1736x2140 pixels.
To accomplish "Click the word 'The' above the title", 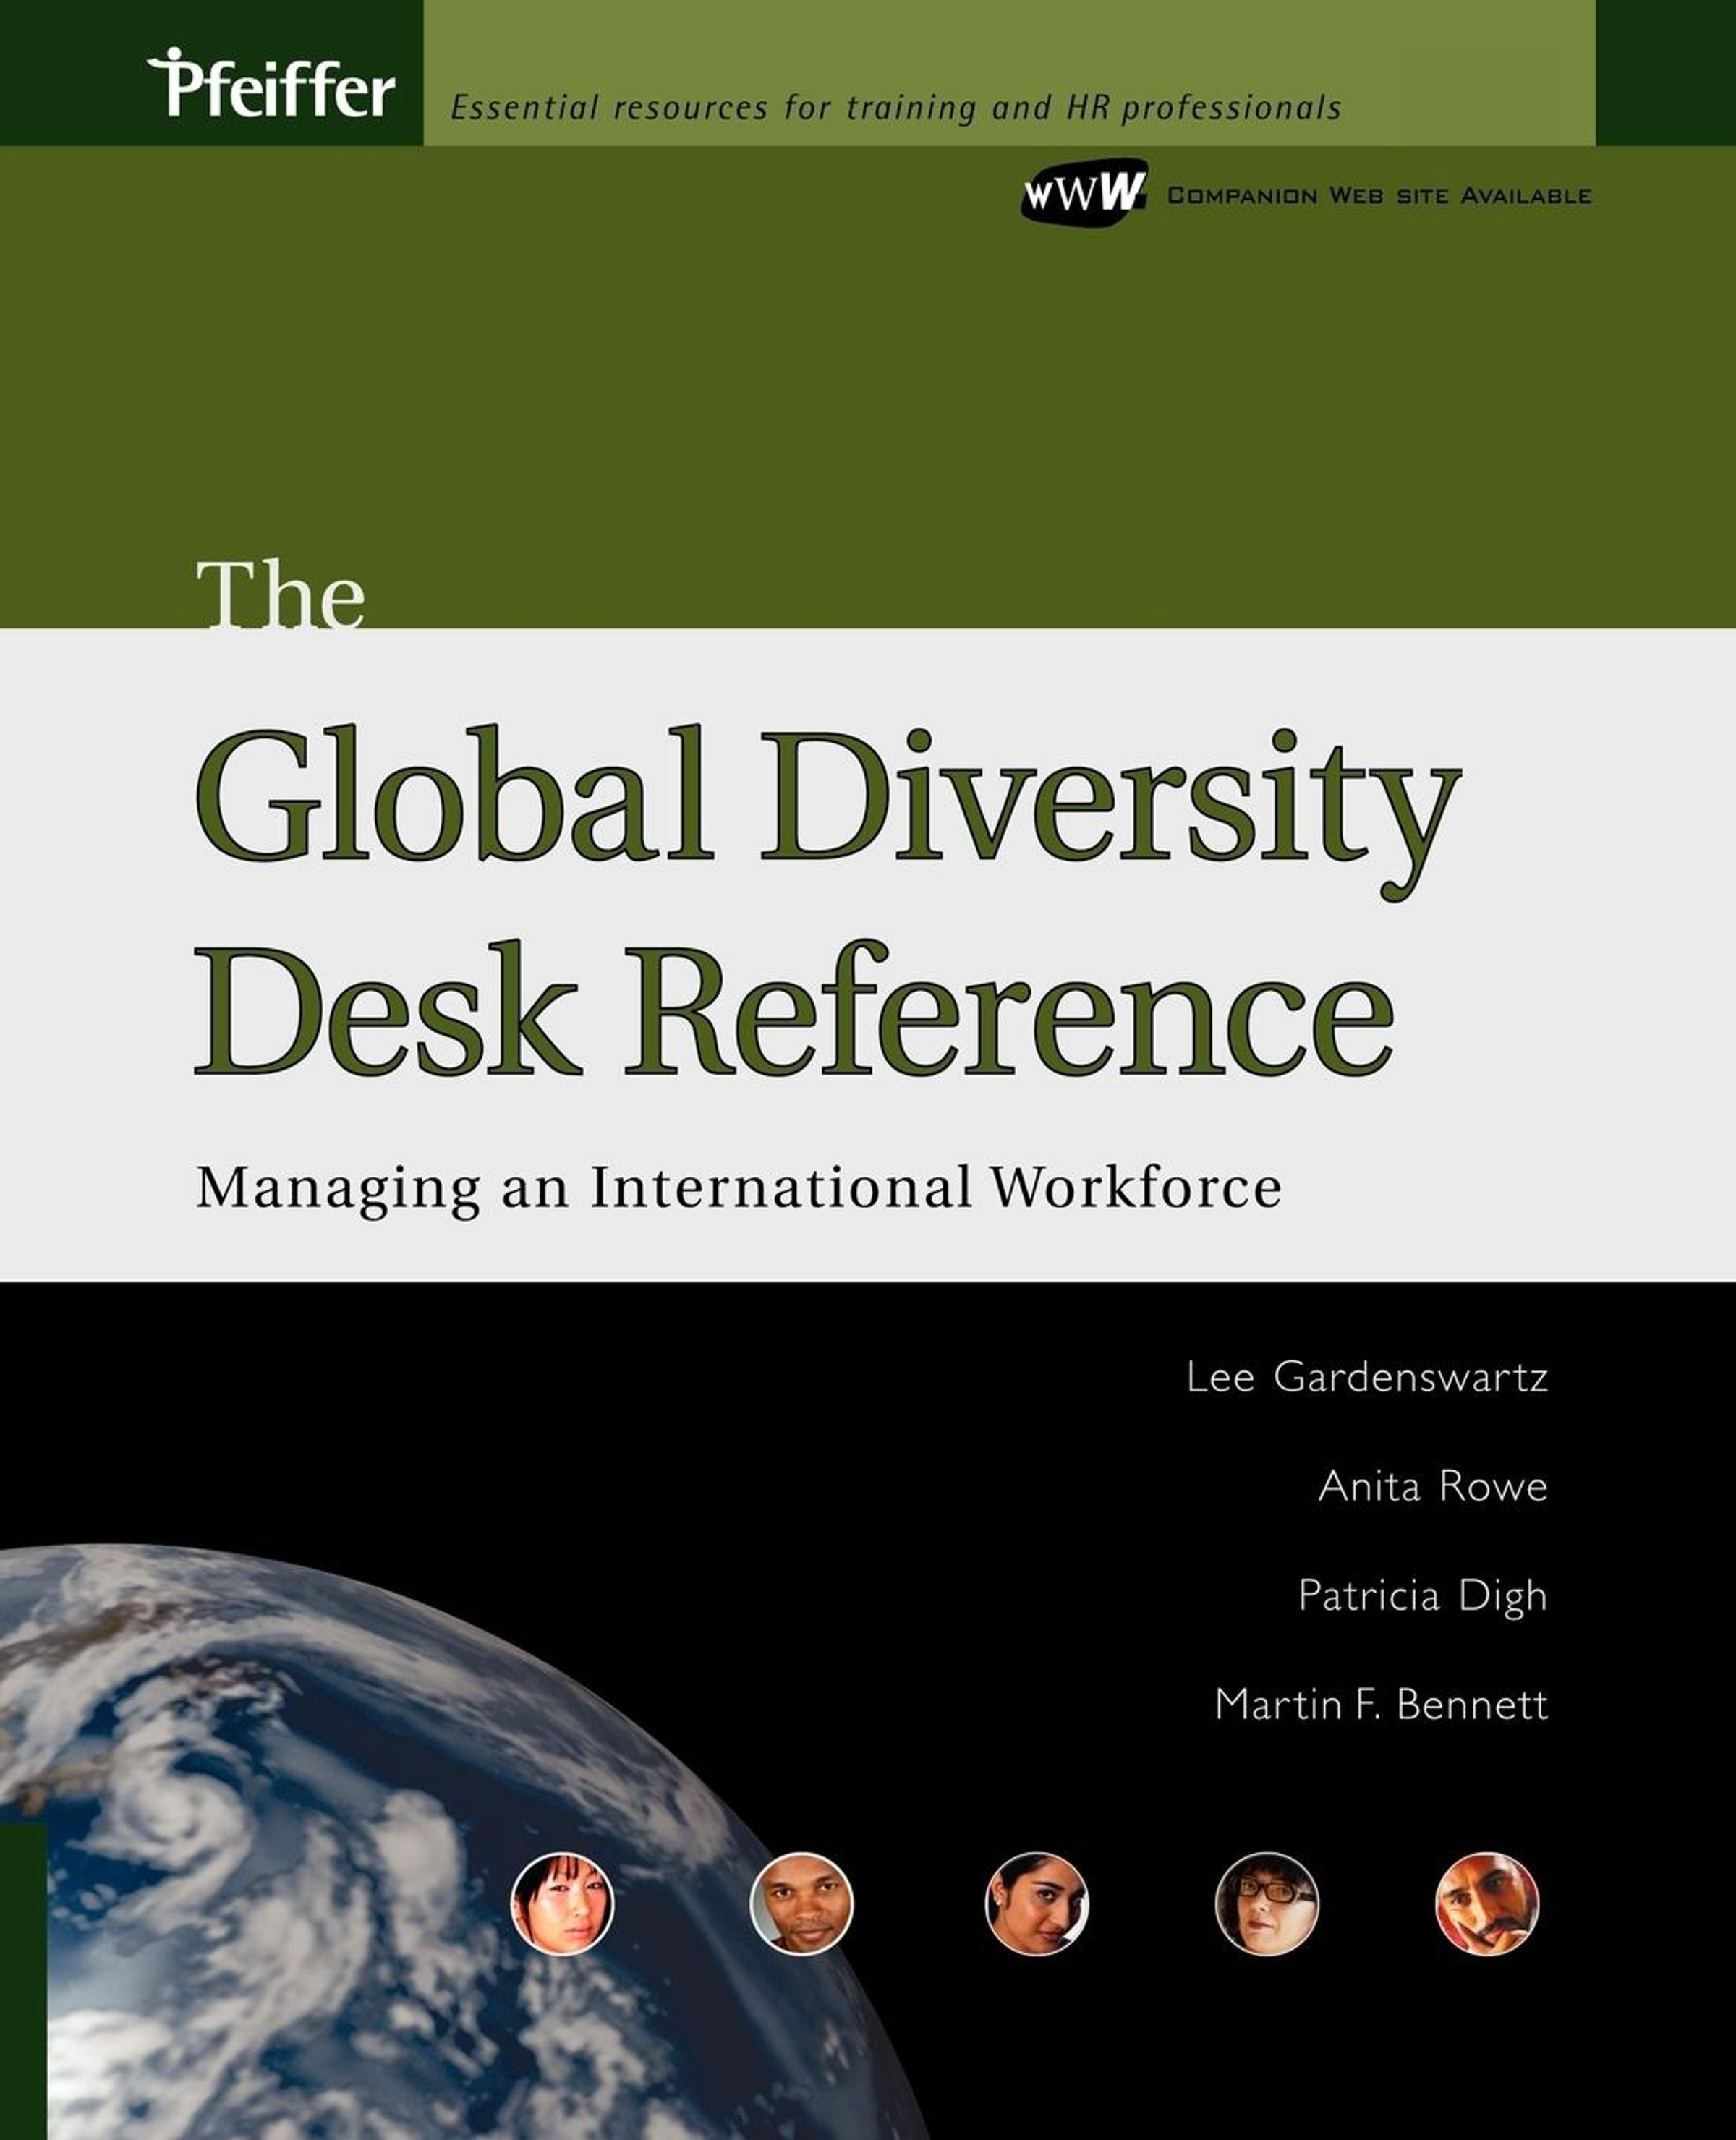I will (x=280, y=596).
